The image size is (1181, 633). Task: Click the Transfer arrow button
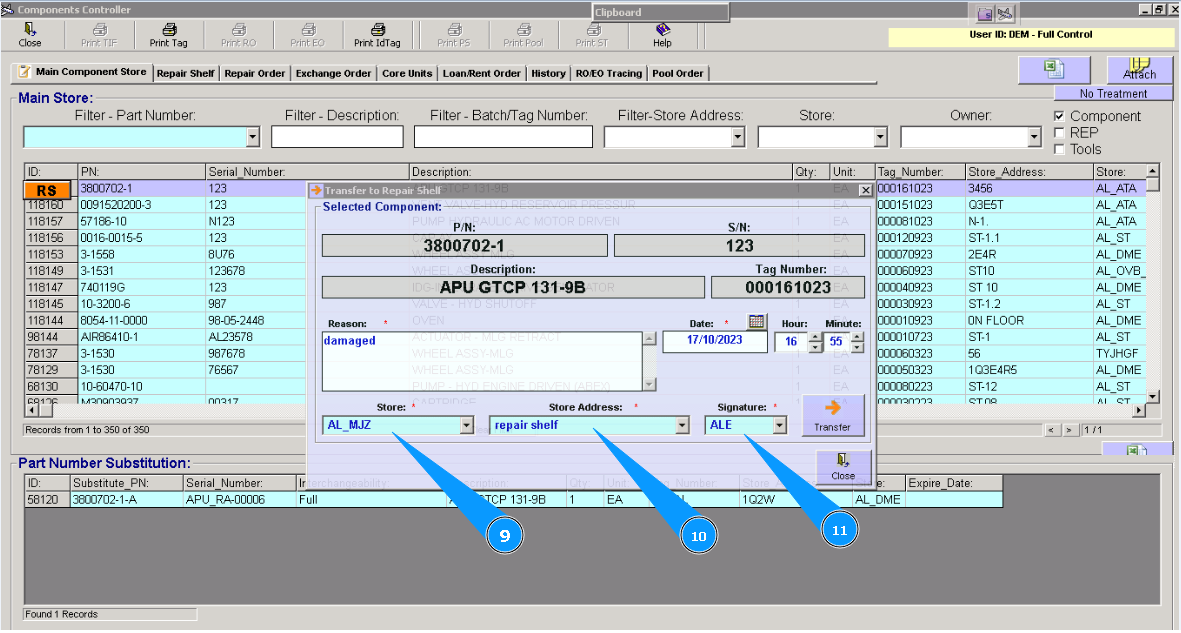click(834, 415)
